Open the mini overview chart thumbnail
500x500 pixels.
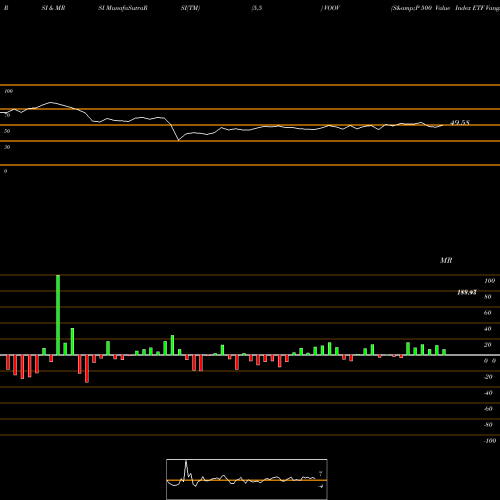coord(247,479)
